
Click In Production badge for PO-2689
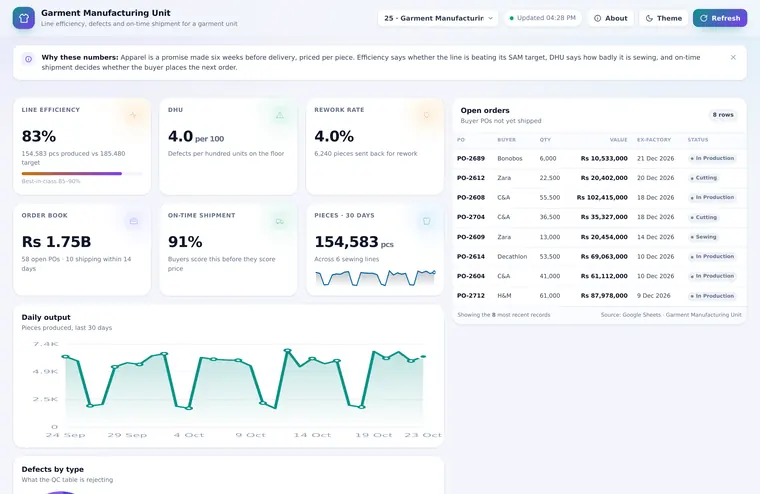[712, 159]
